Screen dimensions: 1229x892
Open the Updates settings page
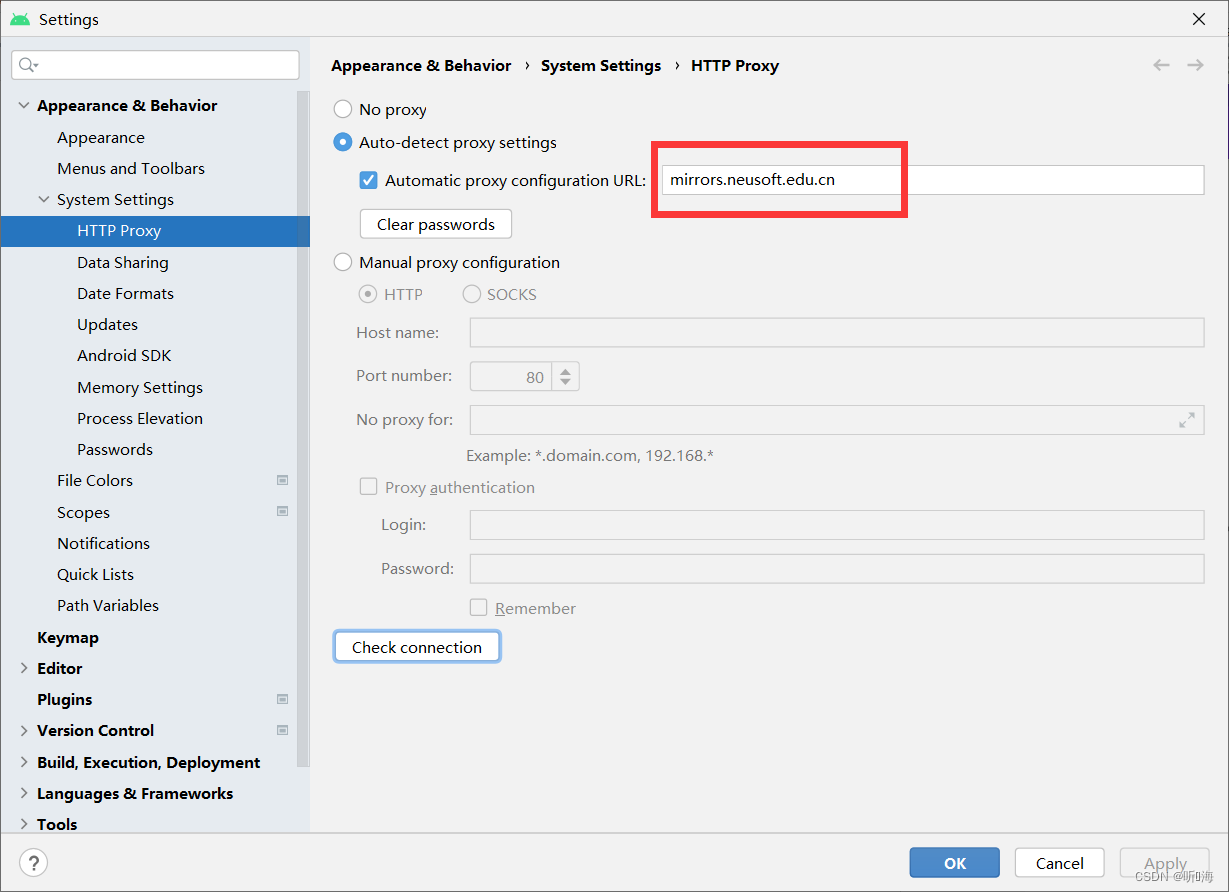pos(107,324)
